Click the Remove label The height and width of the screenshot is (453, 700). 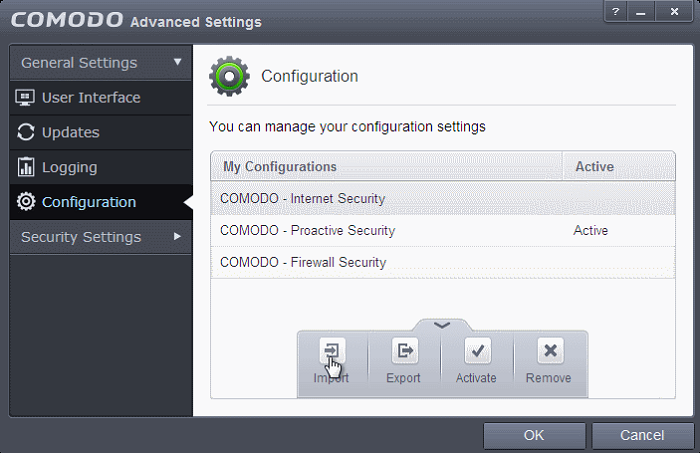pyautogui.click(x=549, y=378)
